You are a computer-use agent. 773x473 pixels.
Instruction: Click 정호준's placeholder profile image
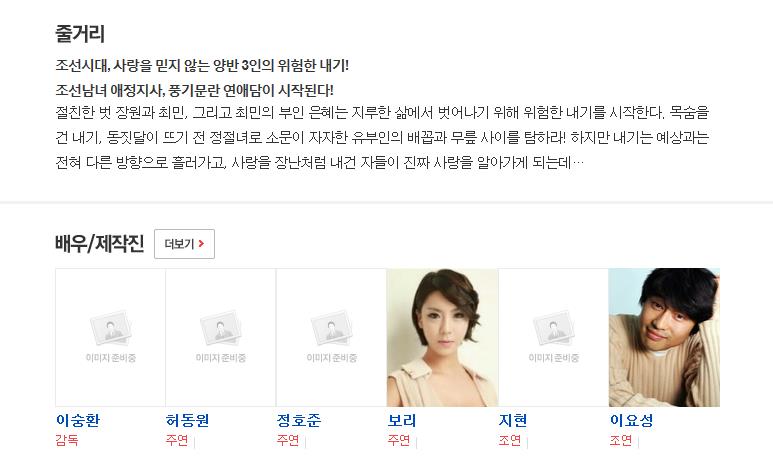point(331,337)
